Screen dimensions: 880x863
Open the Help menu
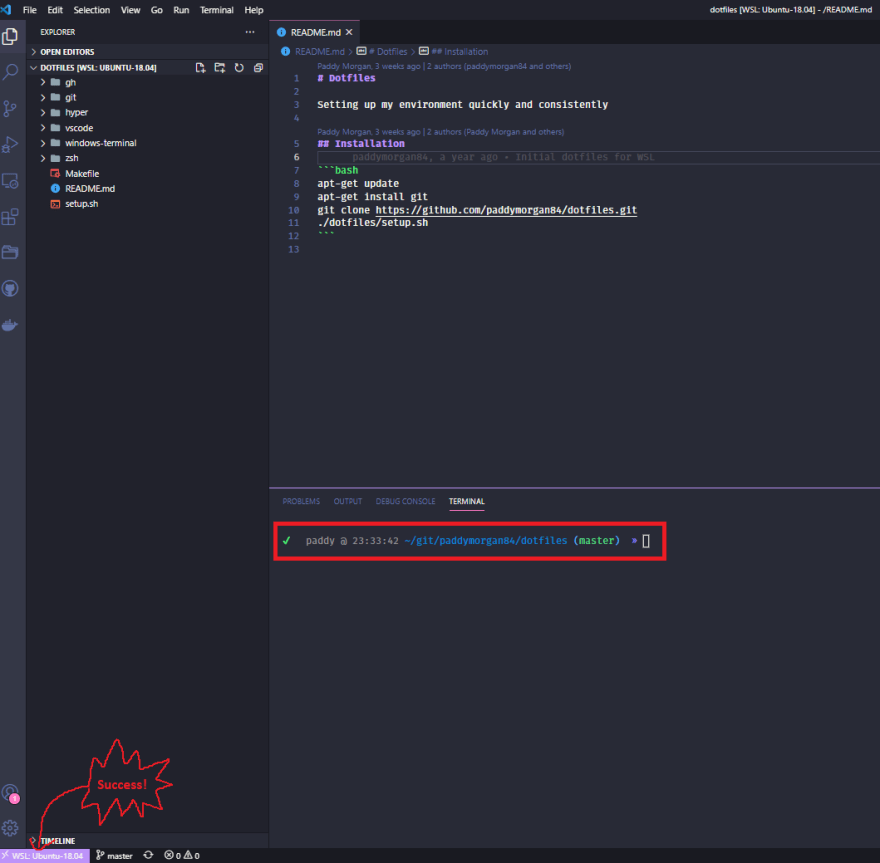click(254, 10)
